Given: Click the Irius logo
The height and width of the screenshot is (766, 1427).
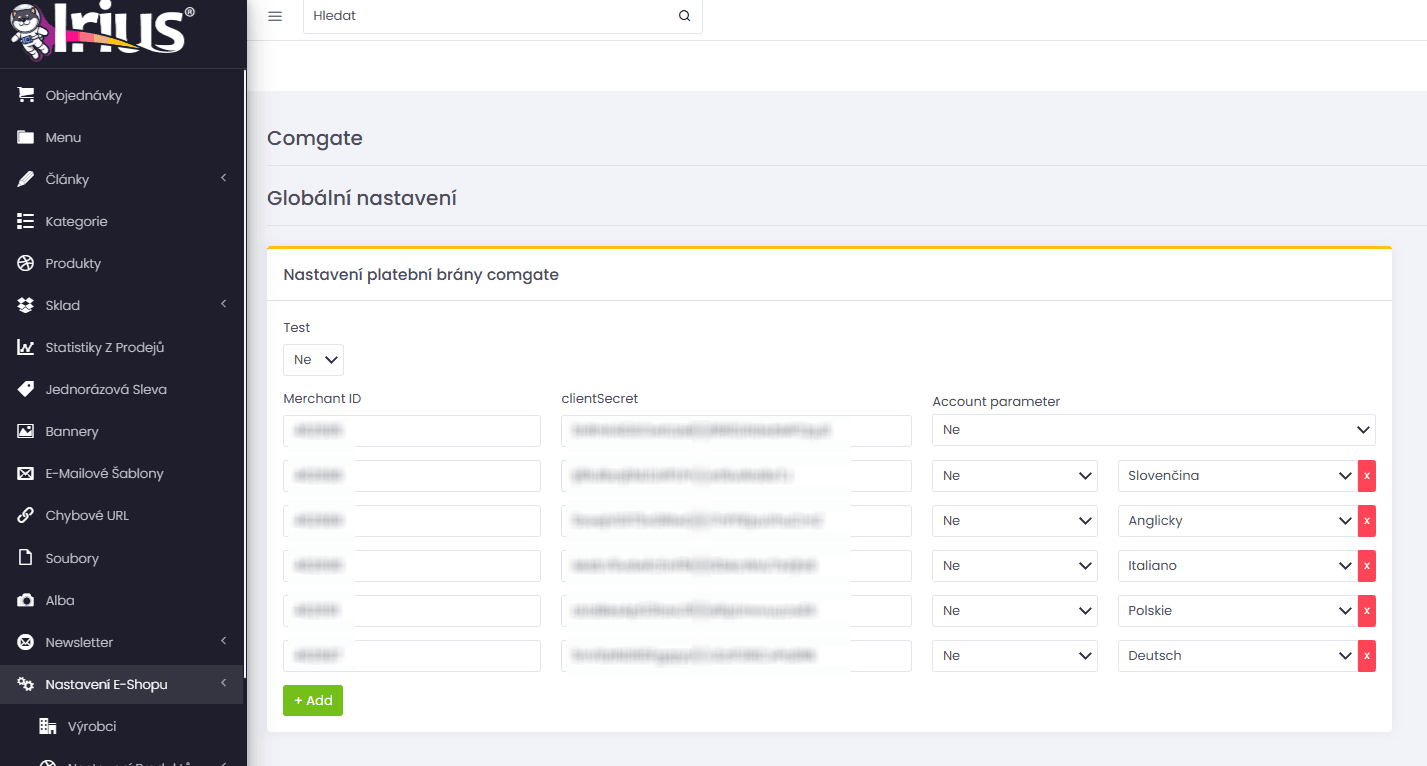Looking at the screenshot, I should tap(102, 30).
